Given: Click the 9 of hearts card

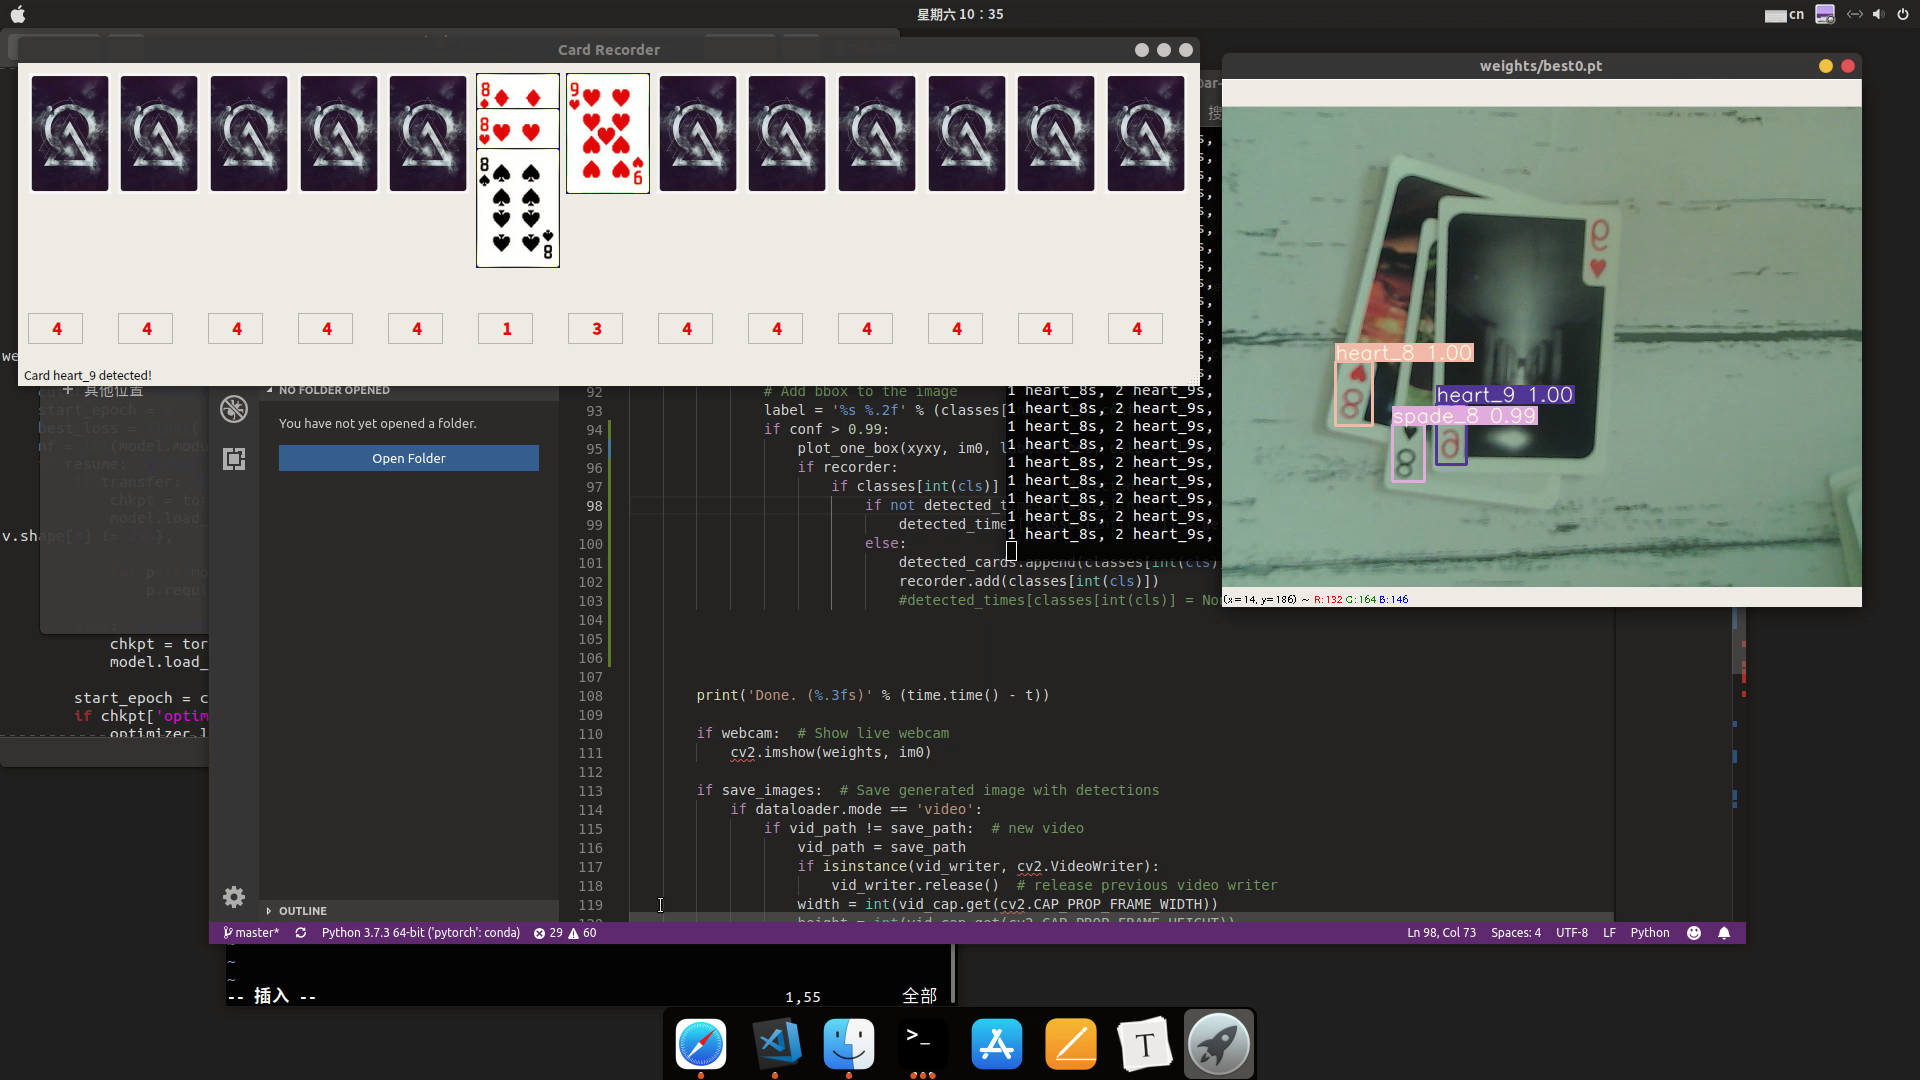Looking at the screenshot, I should tap(607, 134).
